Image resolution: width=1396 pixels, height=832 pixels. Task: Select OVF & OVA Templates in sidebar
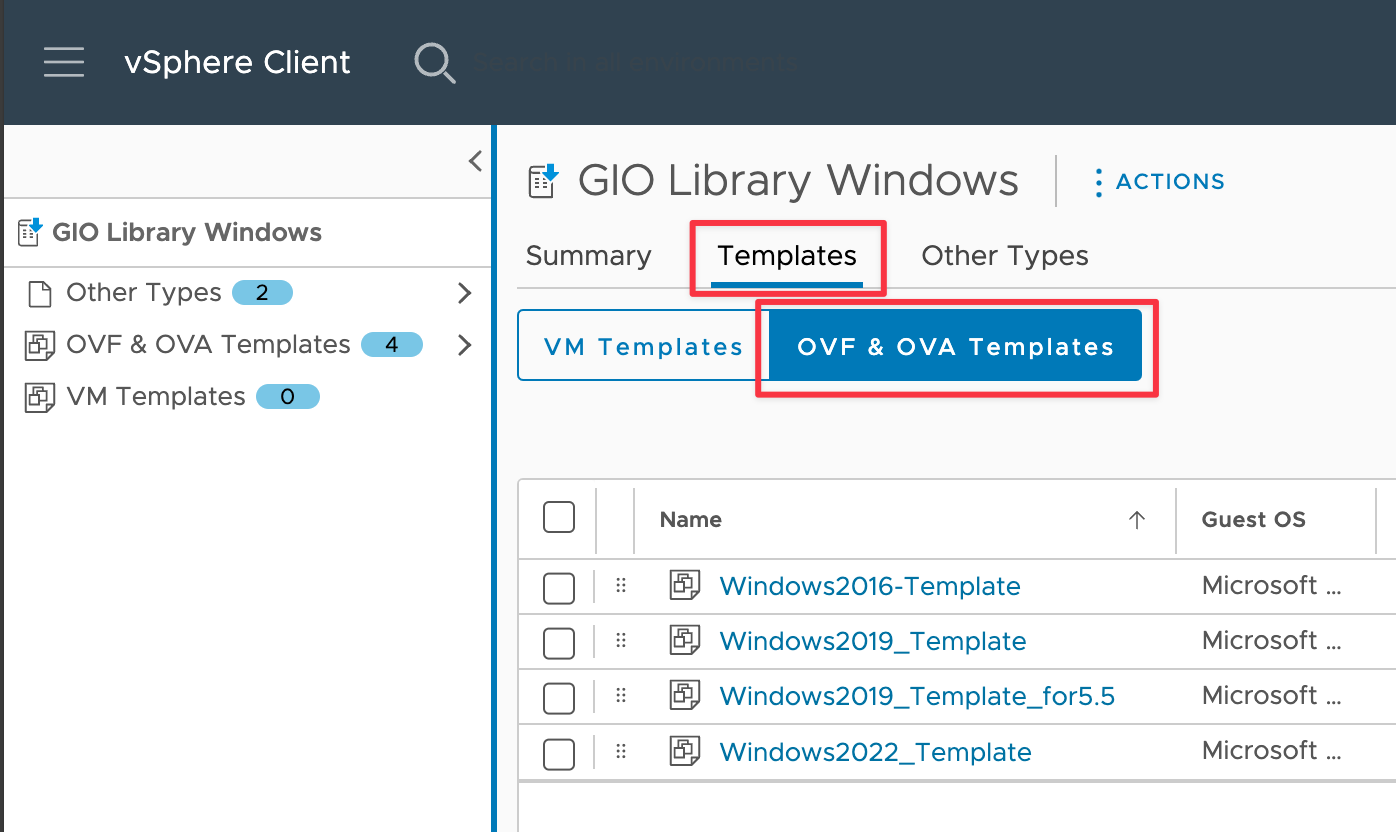point(208,344)
